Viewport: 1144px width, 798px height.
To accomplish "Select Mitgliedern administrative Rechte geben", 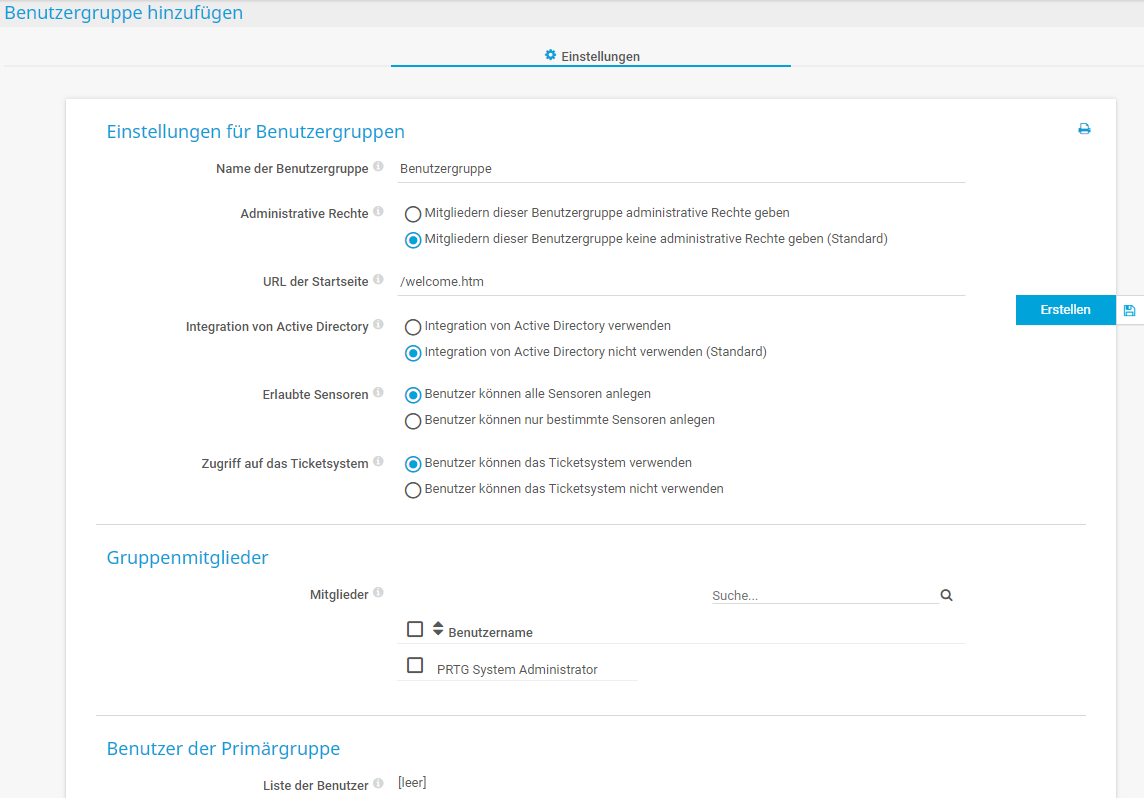I will [413, 213].
